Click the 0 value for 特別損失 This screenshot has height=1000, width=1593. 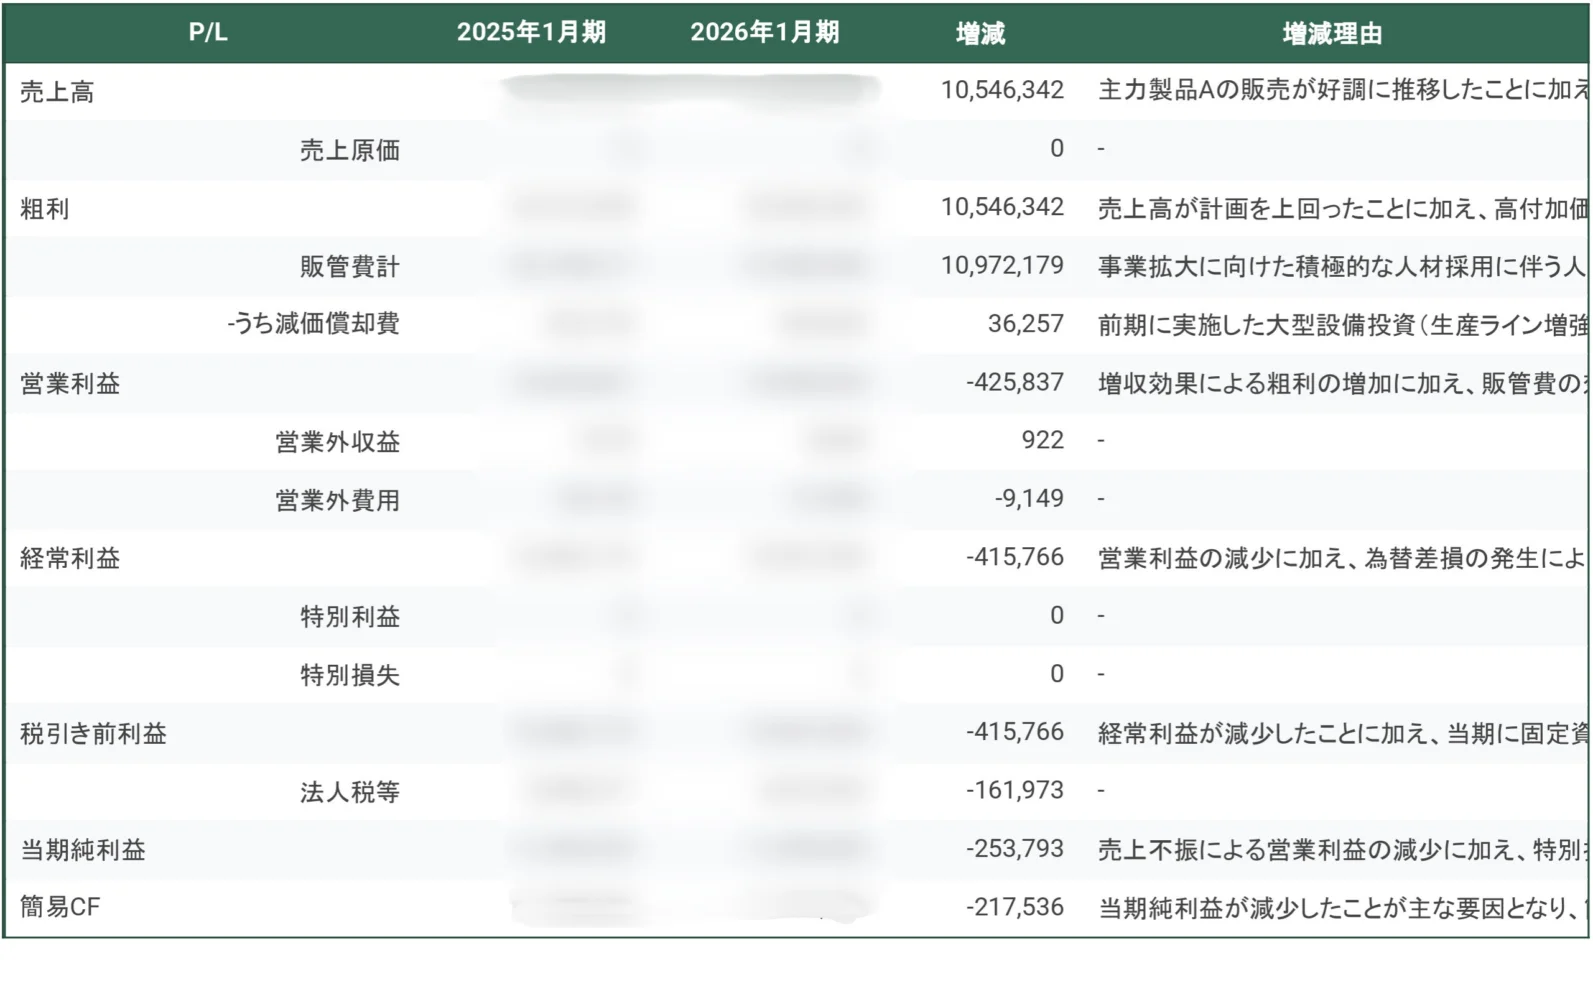click(x=1057, y=674)
